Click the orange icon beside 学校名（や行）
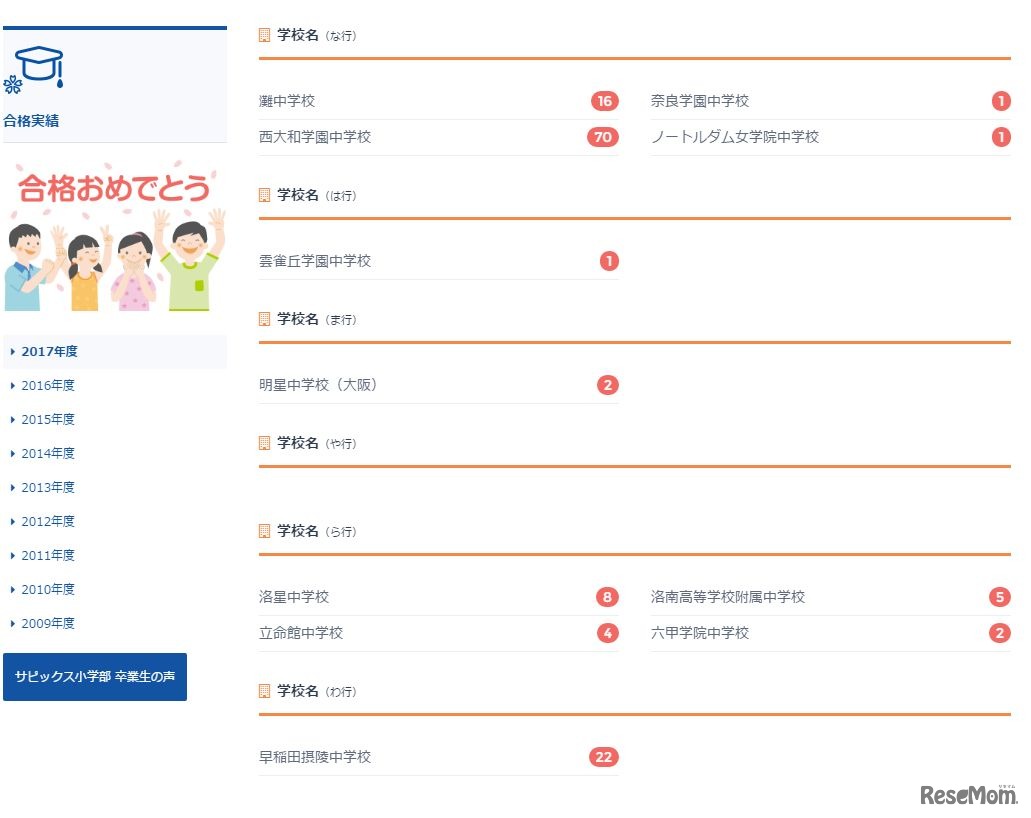 pos(263,442)
